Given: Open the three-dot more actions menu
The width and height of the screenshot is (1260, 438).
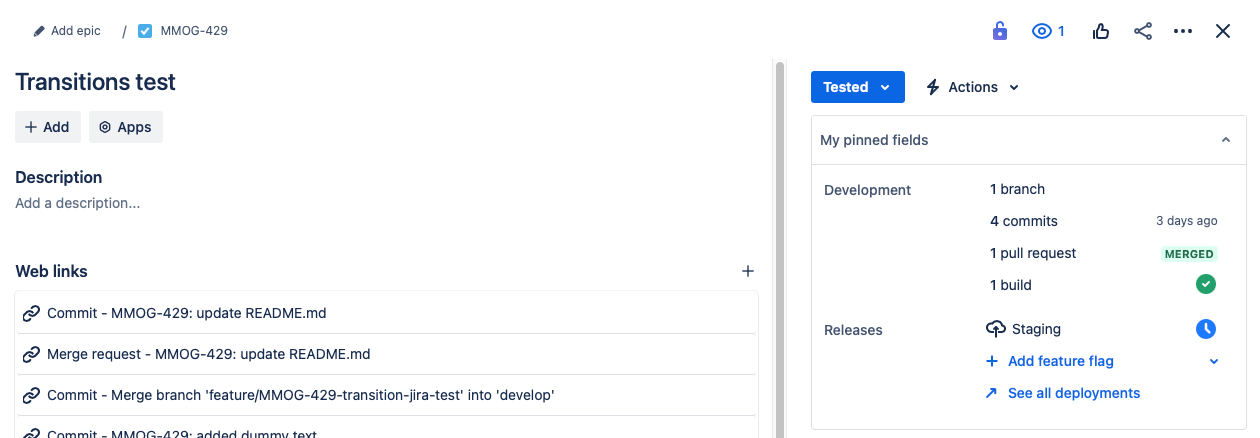Looking at the screenshot, I should [x=1183, y=31].
